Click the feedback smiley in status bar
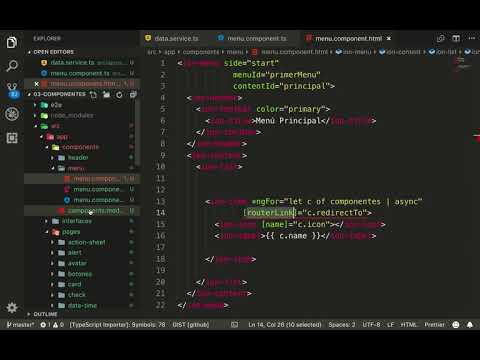The height and width of the screenshot is (360, 480). coord(456,325)
